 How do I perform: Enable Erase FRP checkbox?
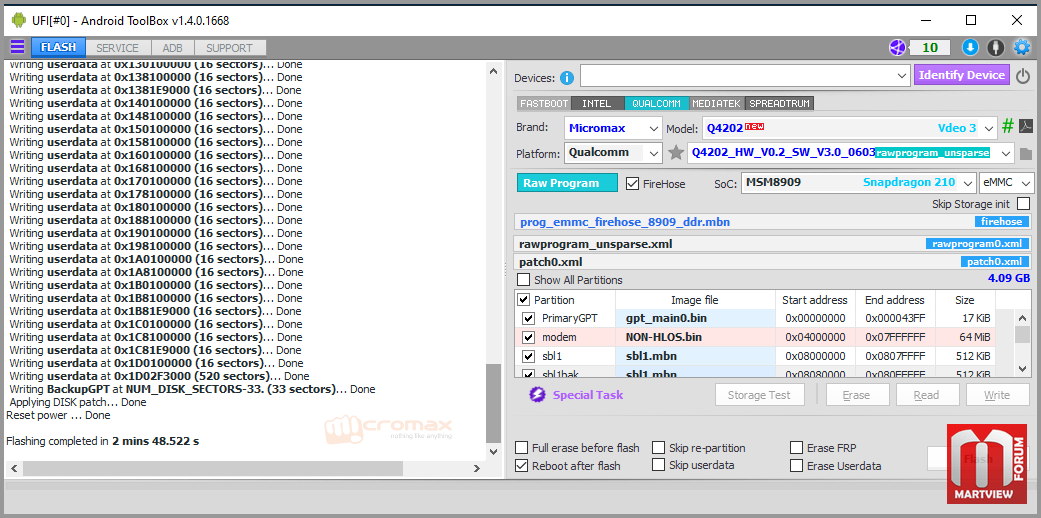(797, 448)
